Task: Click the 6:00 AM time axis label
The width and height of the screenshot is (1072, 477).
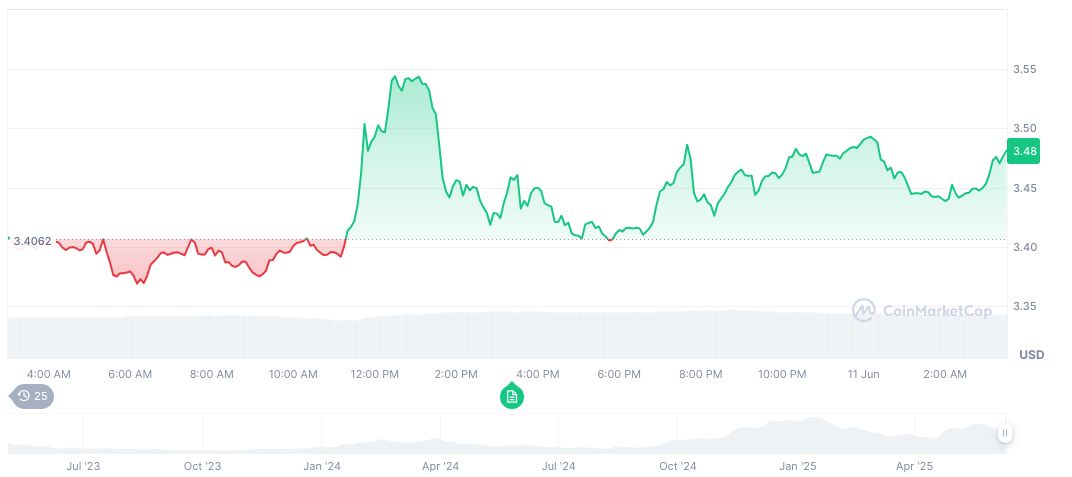Action: (x=130, y=374)
